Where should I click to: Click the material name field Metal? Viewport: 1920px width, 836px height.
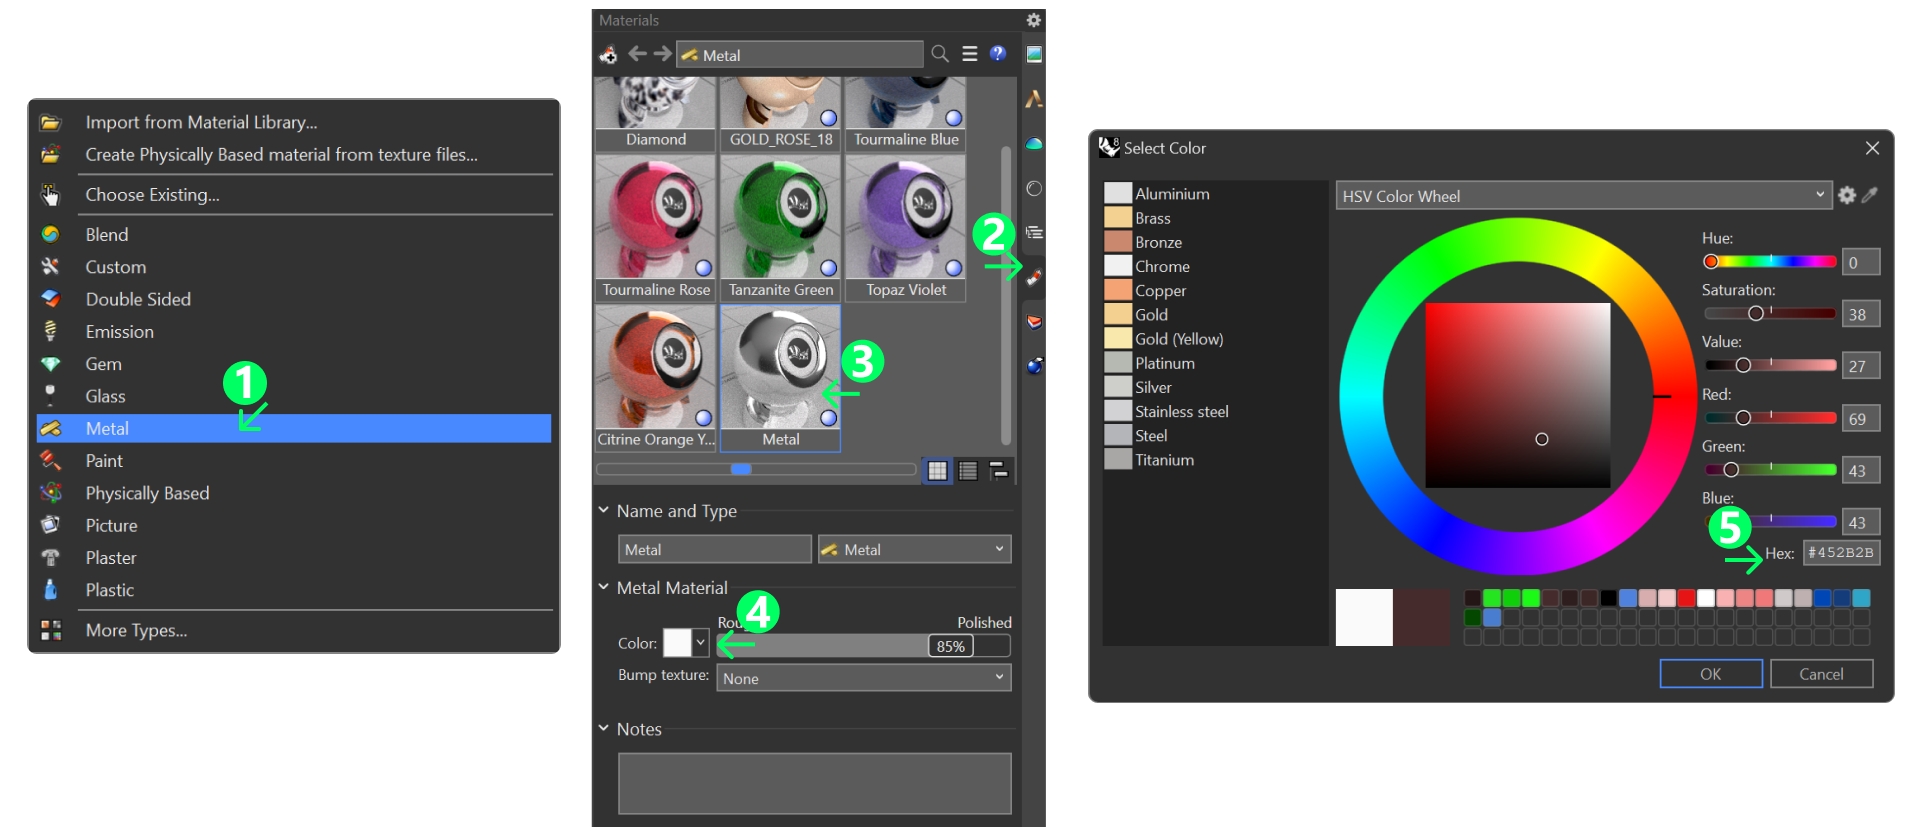714,549
